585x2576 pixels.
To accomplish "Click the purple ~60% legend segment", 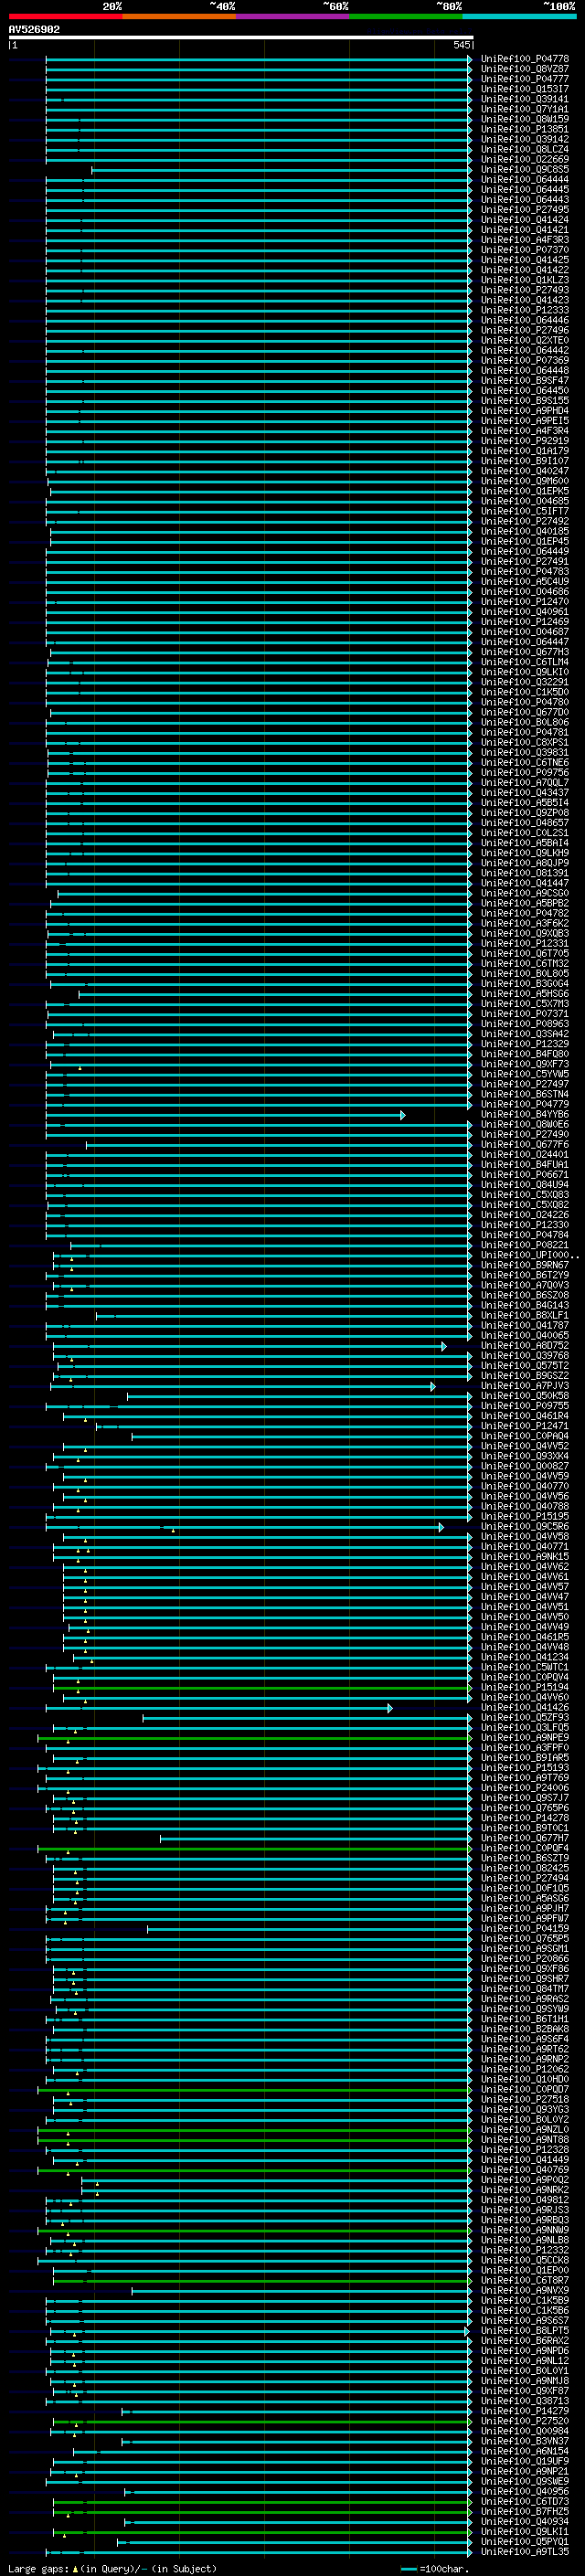I will pos(293,16).
